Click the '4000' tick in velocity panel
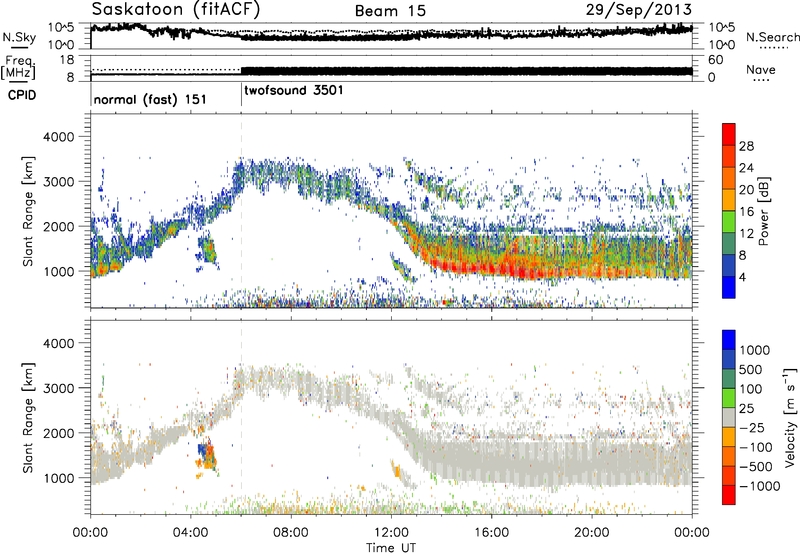This screenshot has height=554, width=800. (58, 343)
